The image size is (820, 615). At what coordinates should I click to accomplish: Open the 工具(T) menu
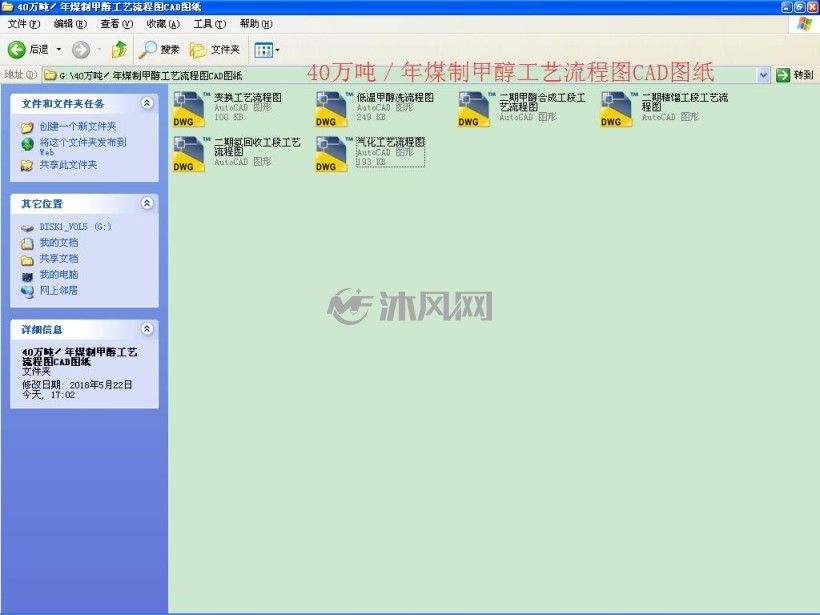click(210, 24)
